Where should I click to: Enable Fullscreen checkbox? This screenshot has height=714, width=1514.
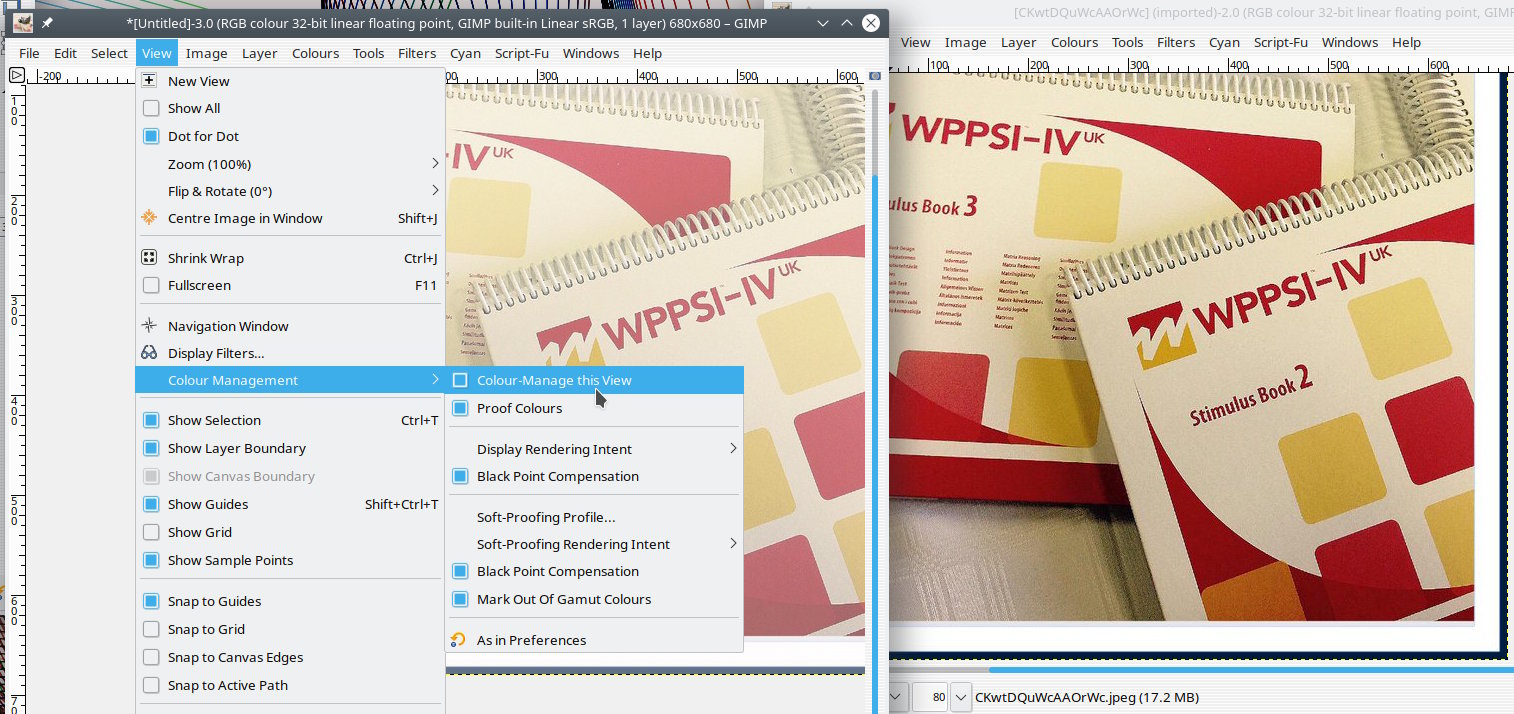click(151, 285)
